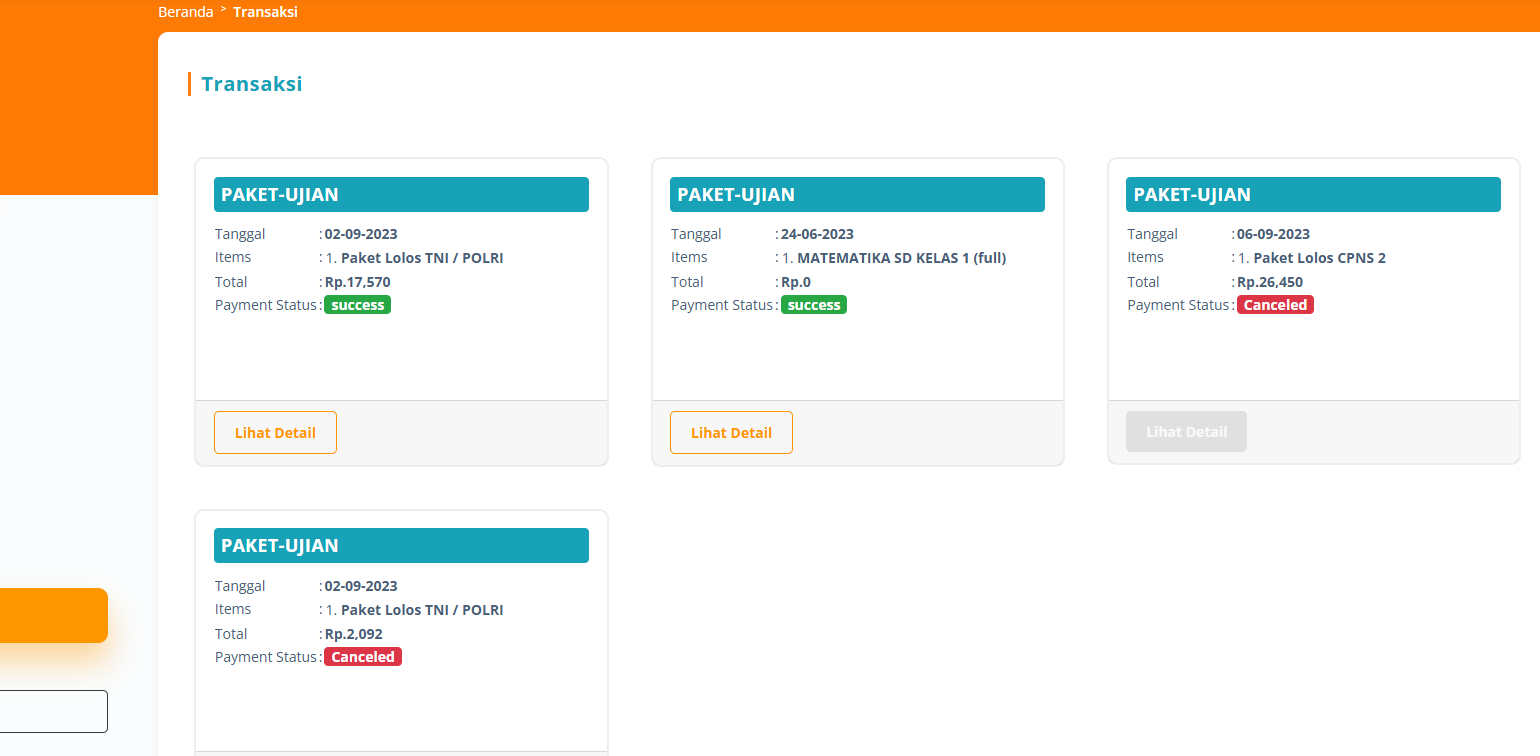Click the Beranda breadcrumb link
This screenshot has height=756, width=1540.
pos(185,11)
